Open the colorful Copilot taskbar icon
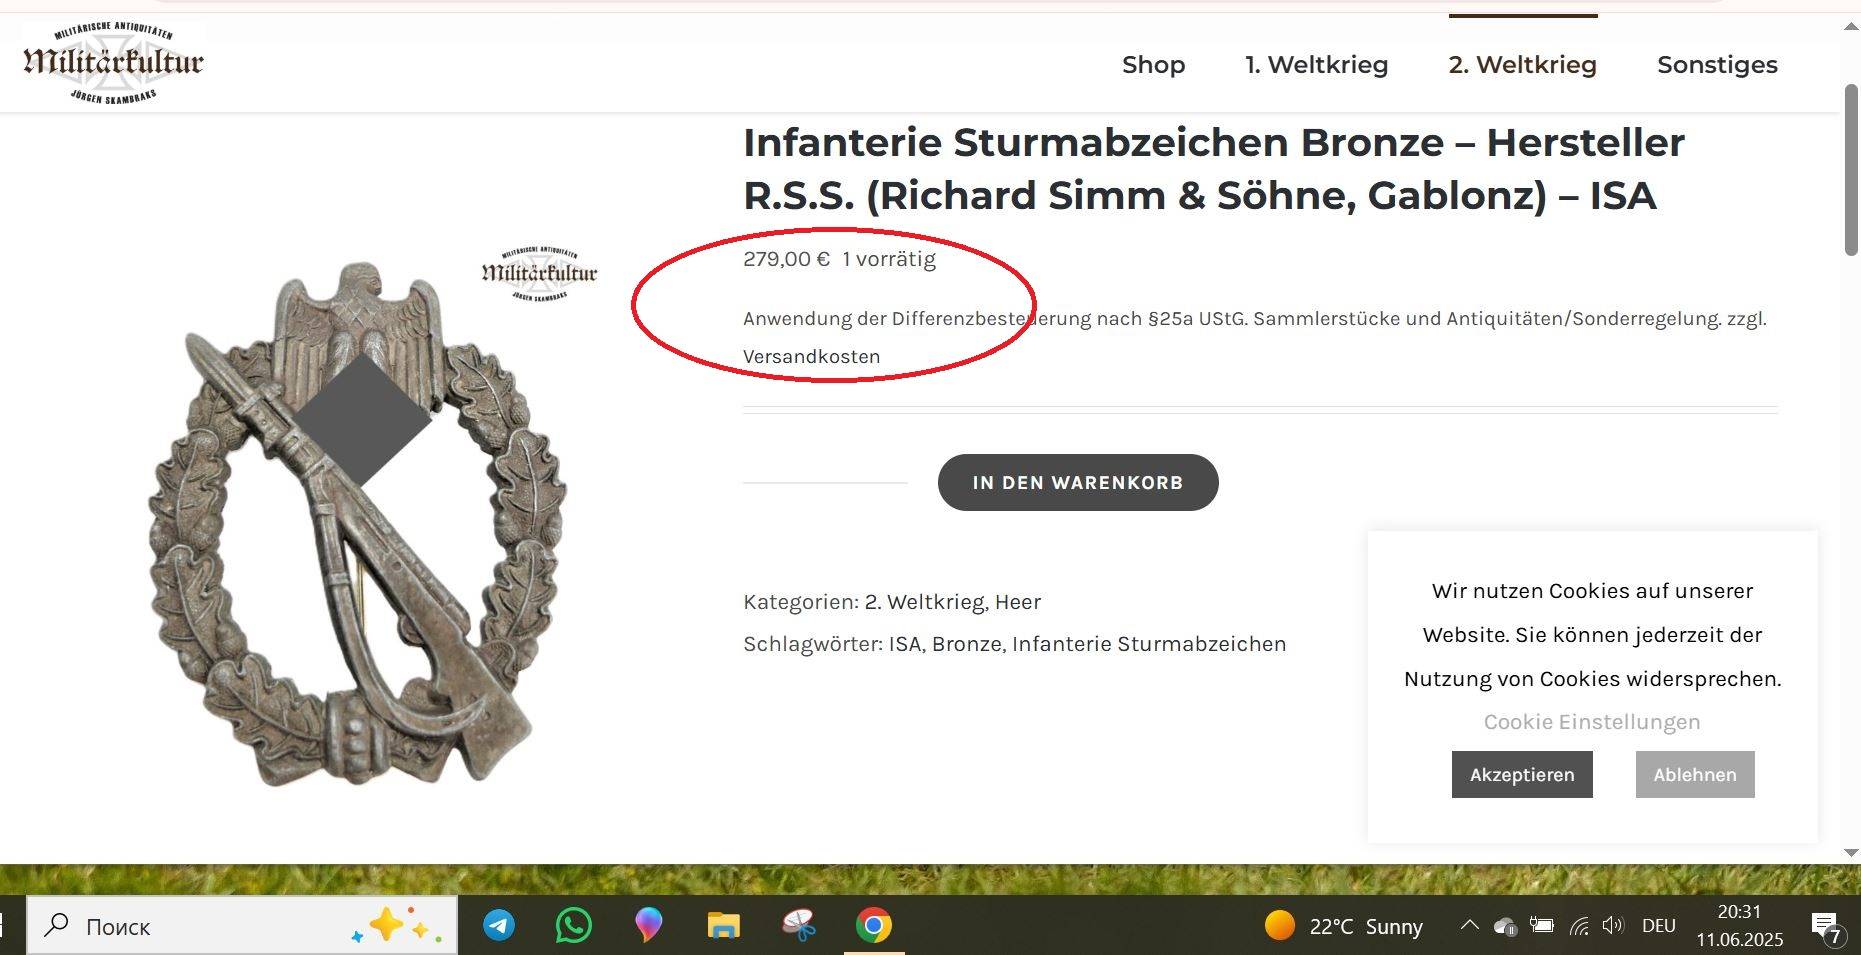Screen dimensions: 1861x955 tap(648, 925)
